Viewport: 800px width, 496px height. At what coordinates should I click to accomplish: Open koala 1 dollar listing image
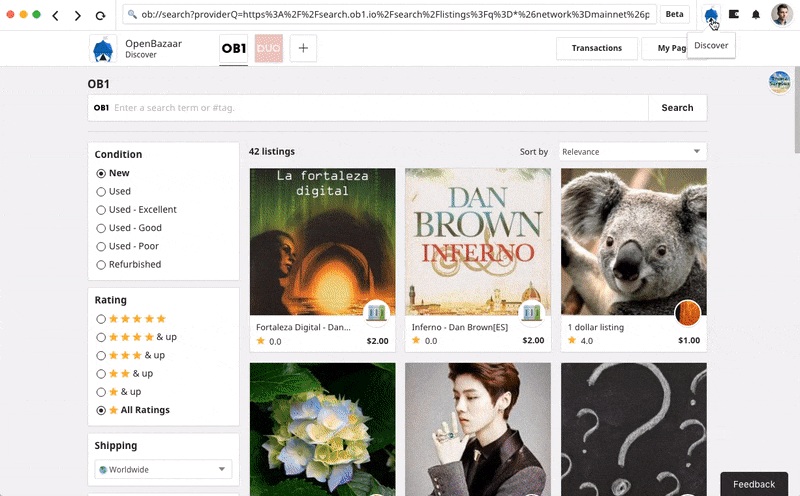point(634,241)
